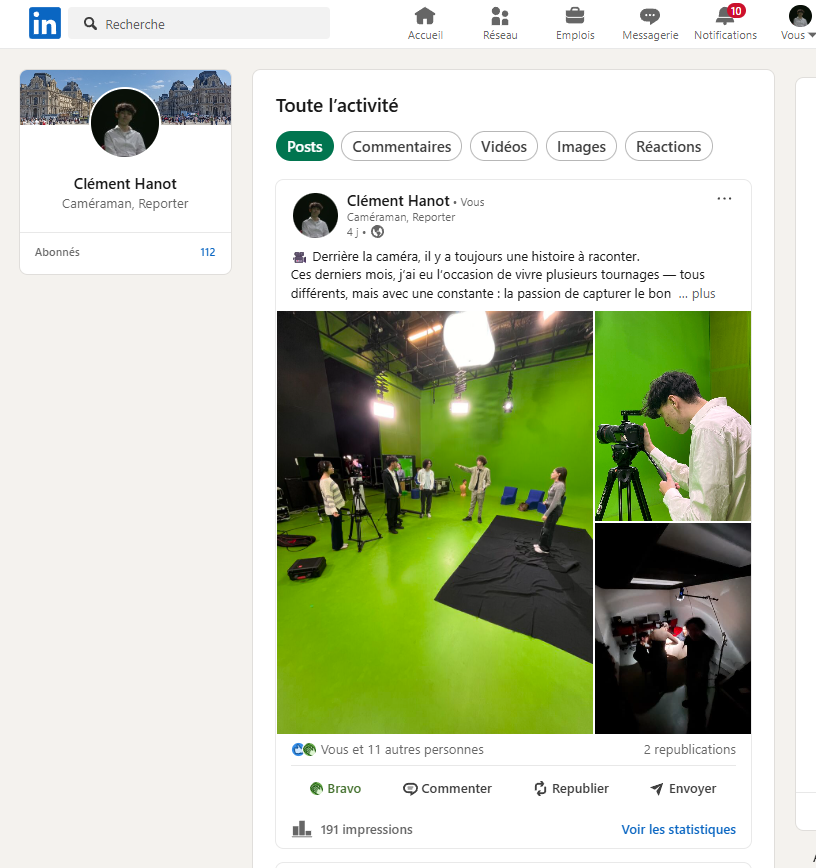Select the Réactions filter
This screenshot has width=816, height=868.
pos(668,146)
